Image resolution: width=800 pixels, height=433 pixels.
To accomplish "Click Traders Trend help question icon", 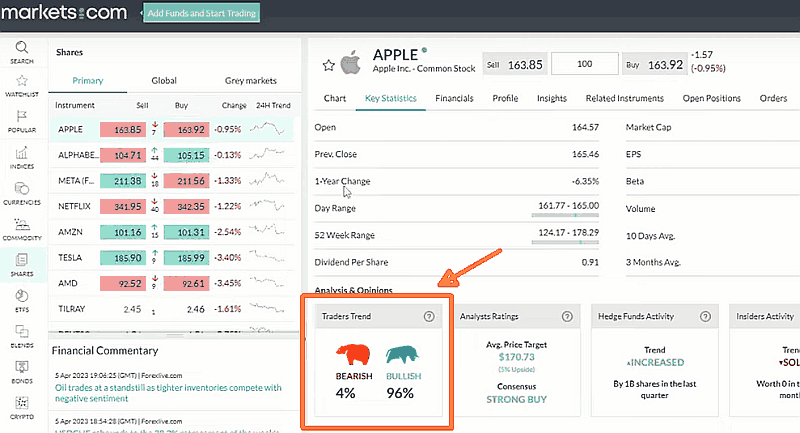I will point(429,316).
